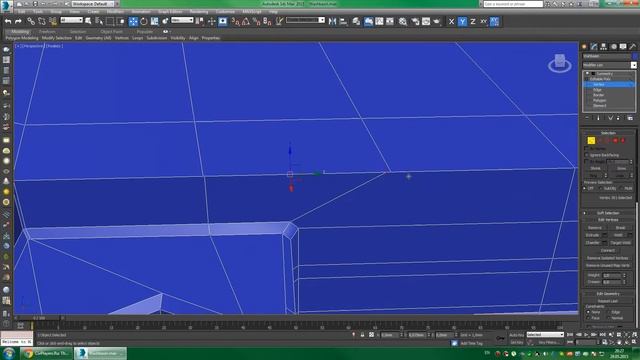The width and height of the screenshot is (640, 360).
Task: Select Preview Selection SubObj radio
Action: coord(600,189)
